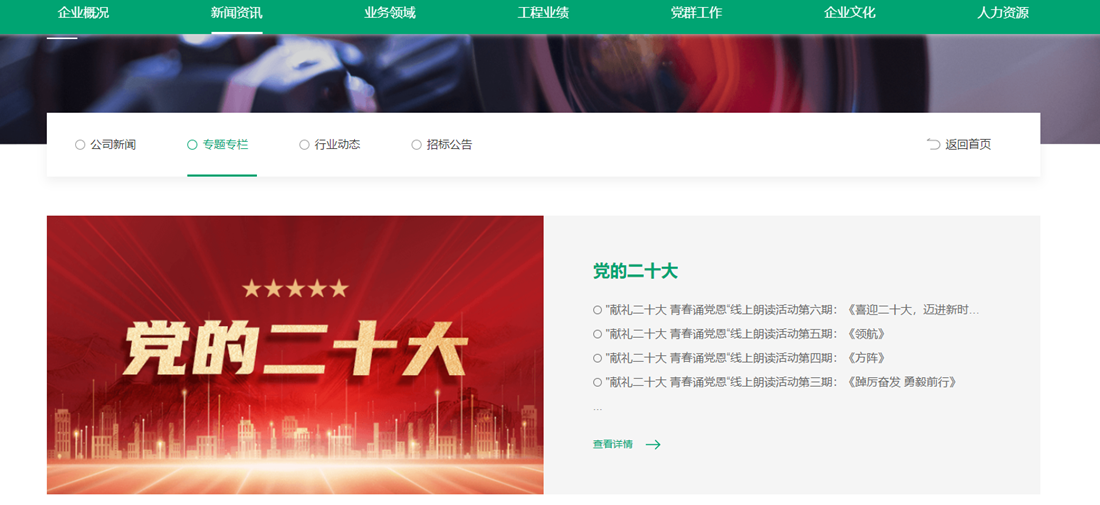Click the circle icon before 行业动态
The height and width of the screenshot is (505, 1100).
tap(304, 144)
